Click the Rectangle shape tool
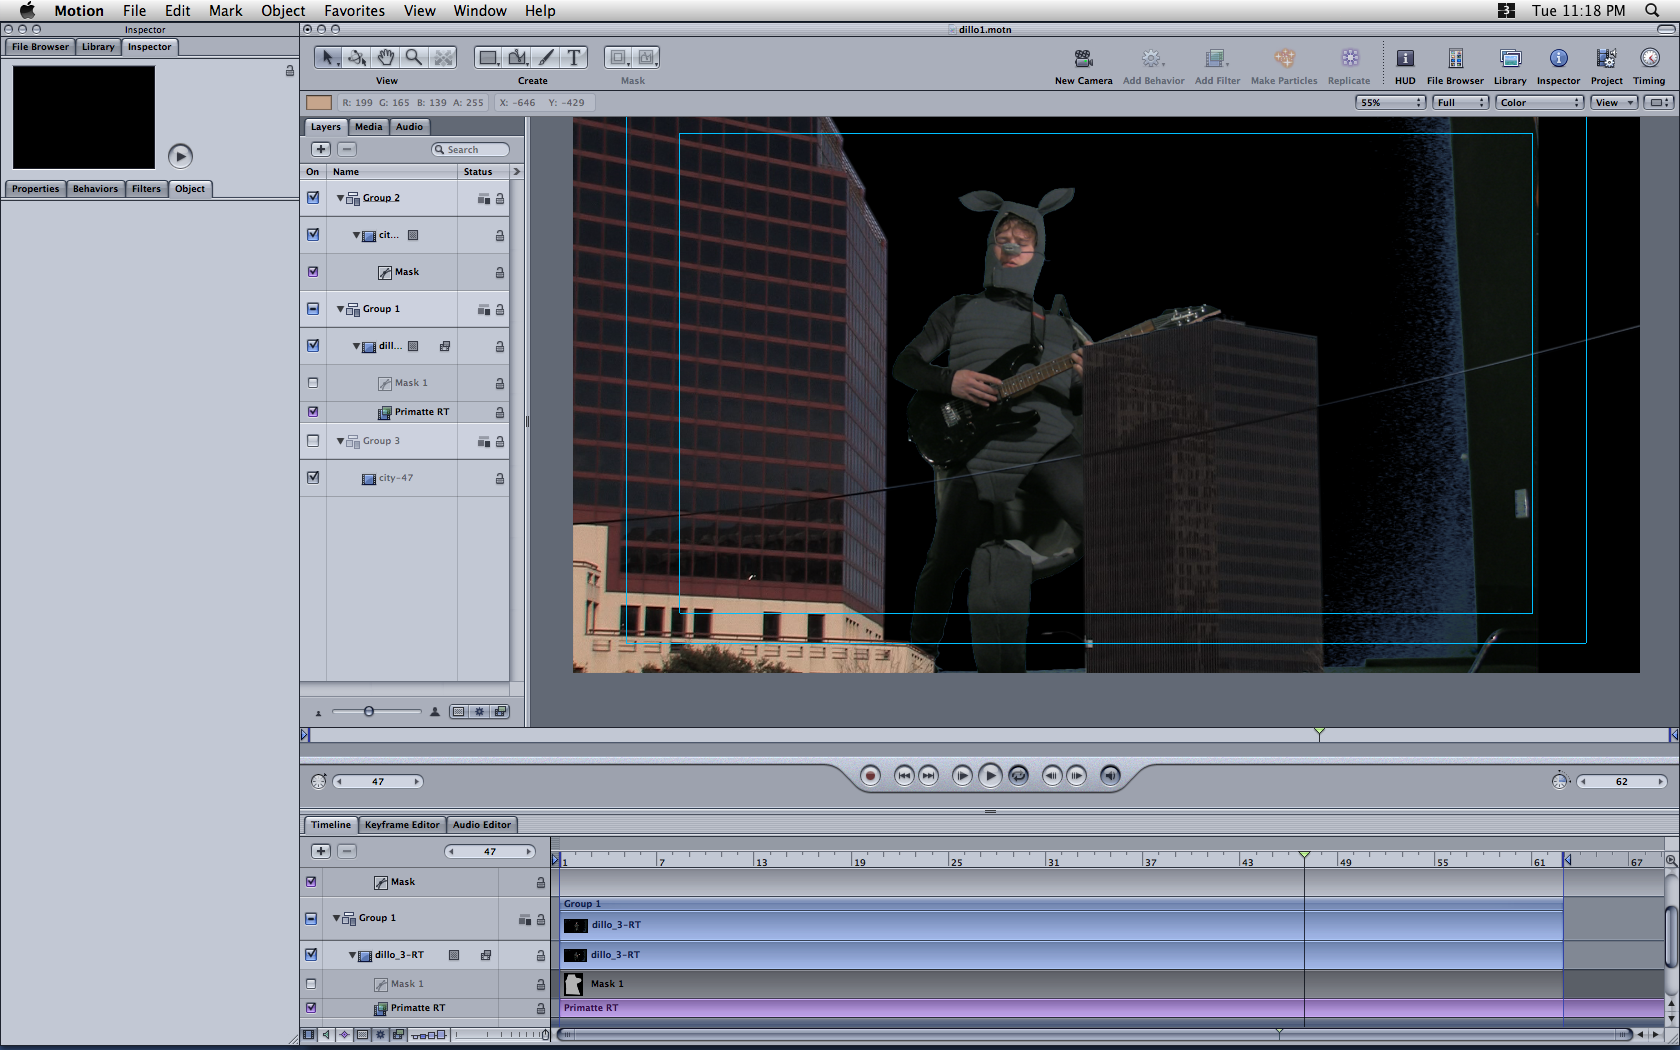This screenshot has height=1050, width=1680. click(488, 58)
